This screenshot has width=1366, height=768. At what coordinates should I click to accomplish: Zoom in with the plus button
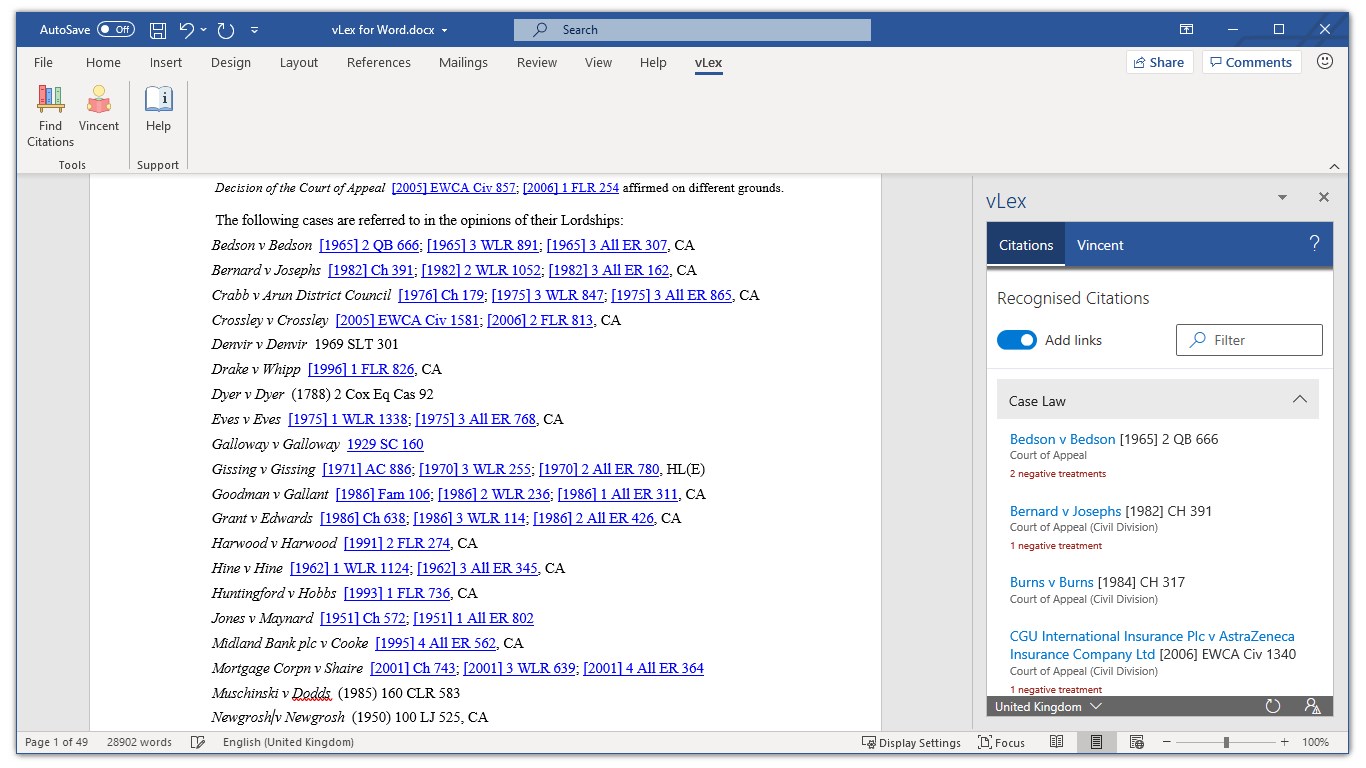coord(1285,742)
